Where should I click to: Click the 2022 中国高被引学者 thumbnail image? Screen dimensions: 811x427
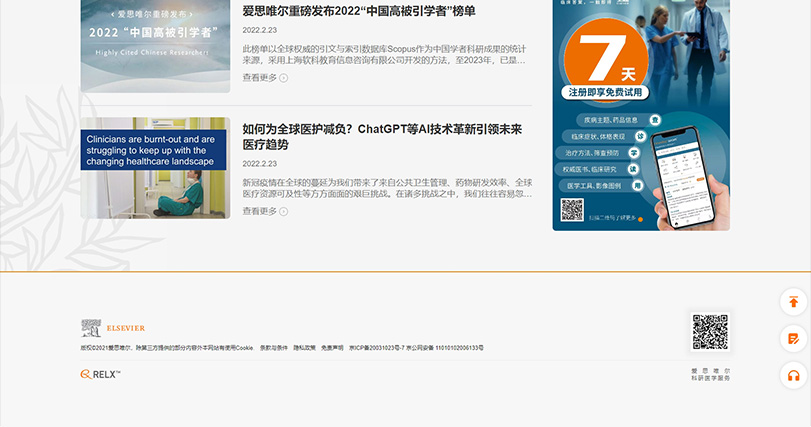155,45
